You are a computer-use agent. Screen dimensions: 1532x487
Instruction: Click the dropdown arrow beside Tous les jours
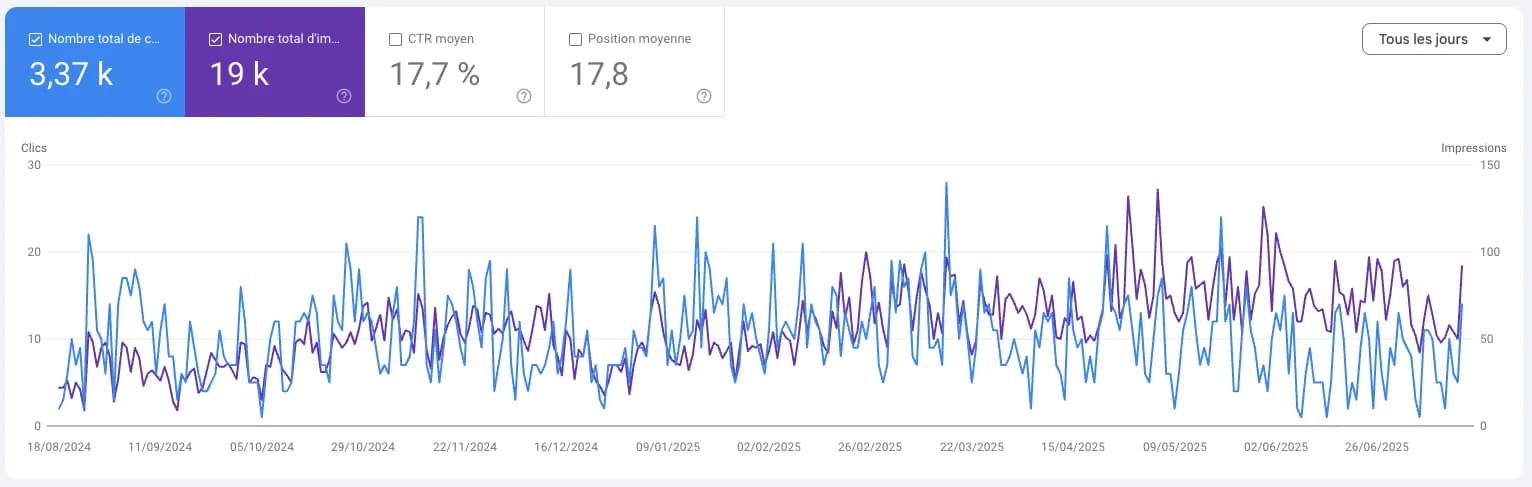(1487, 40)
